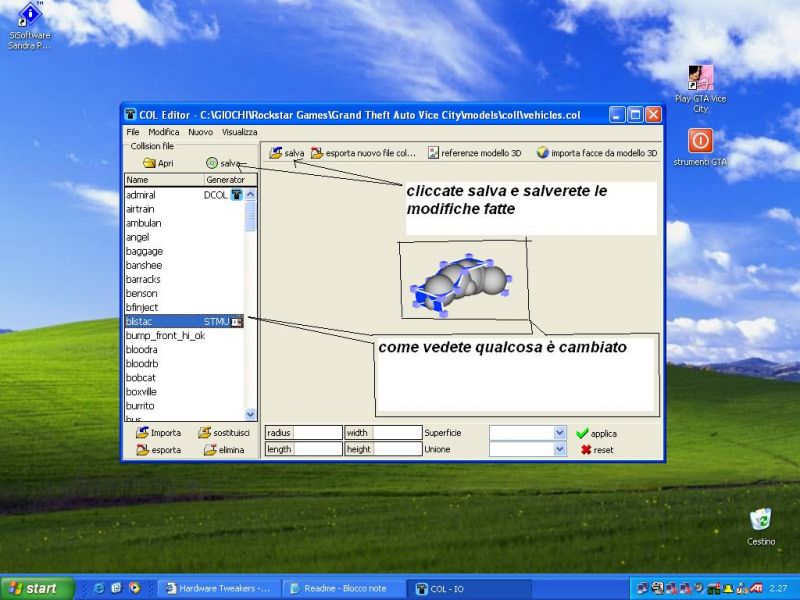Click esporta nuovo file col icon
The image size is (800, 600).
click(x=317, y=153)
